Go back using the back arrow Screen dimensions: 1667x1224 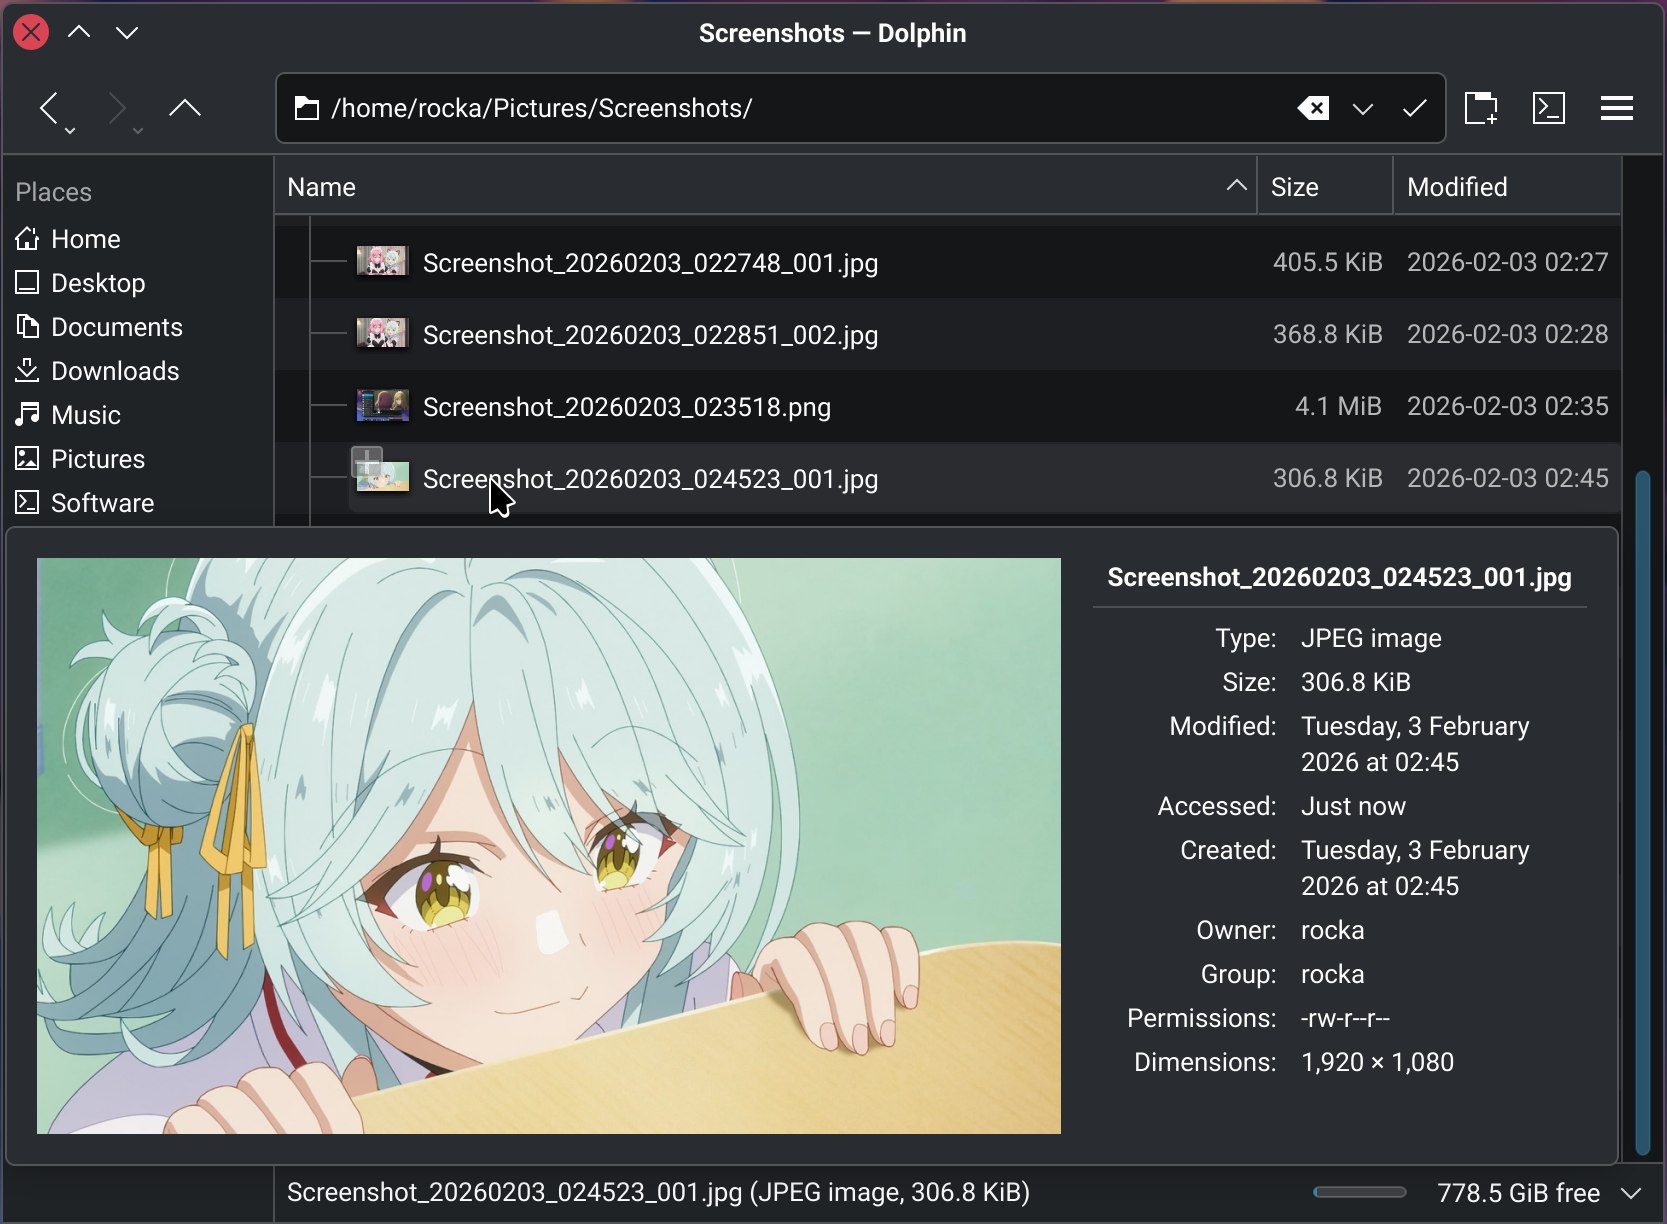coord(48,108)
